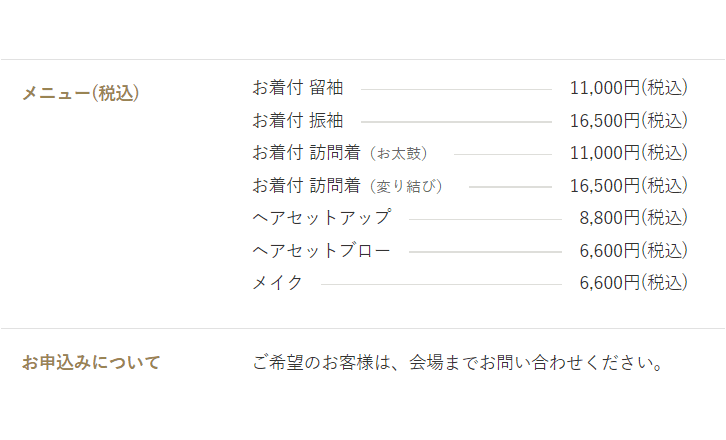
Task: Select the お着付 留袖 menu item
Action: click(x=298, y=88)
